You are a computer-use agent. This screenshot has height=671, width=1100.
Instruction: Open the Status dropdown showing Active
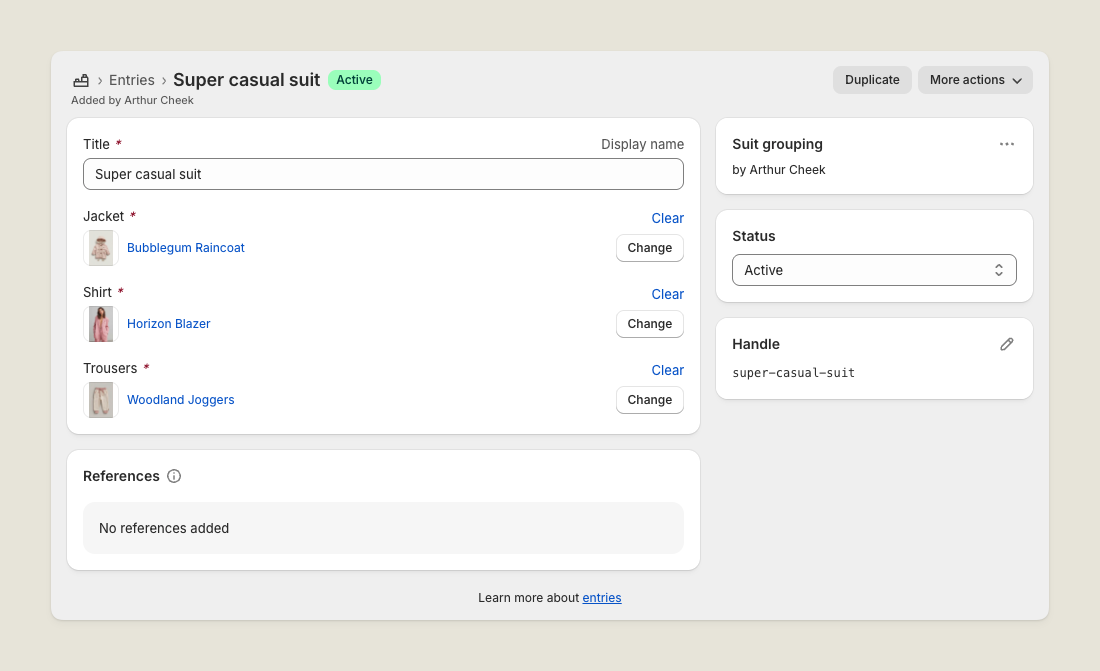(874, 270)
